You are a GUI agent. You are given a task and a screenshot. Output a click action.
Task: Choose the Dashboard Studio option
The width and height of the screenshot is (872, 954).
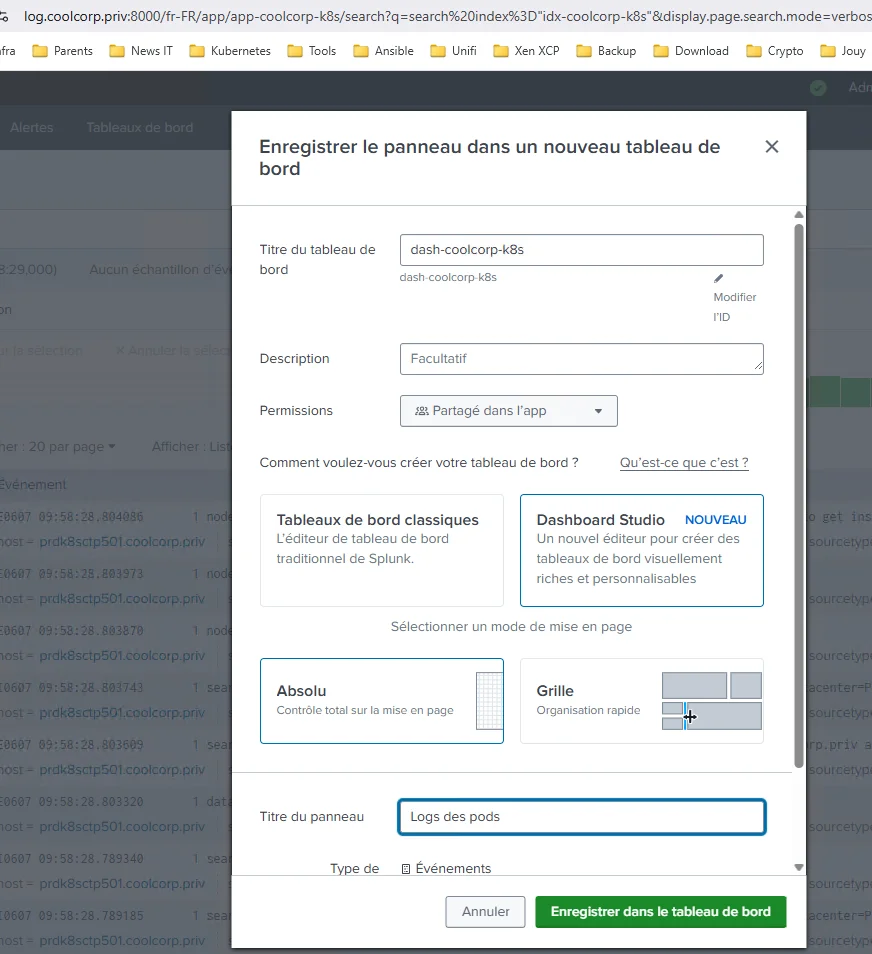pyautogui.click(x=641, y=550)
